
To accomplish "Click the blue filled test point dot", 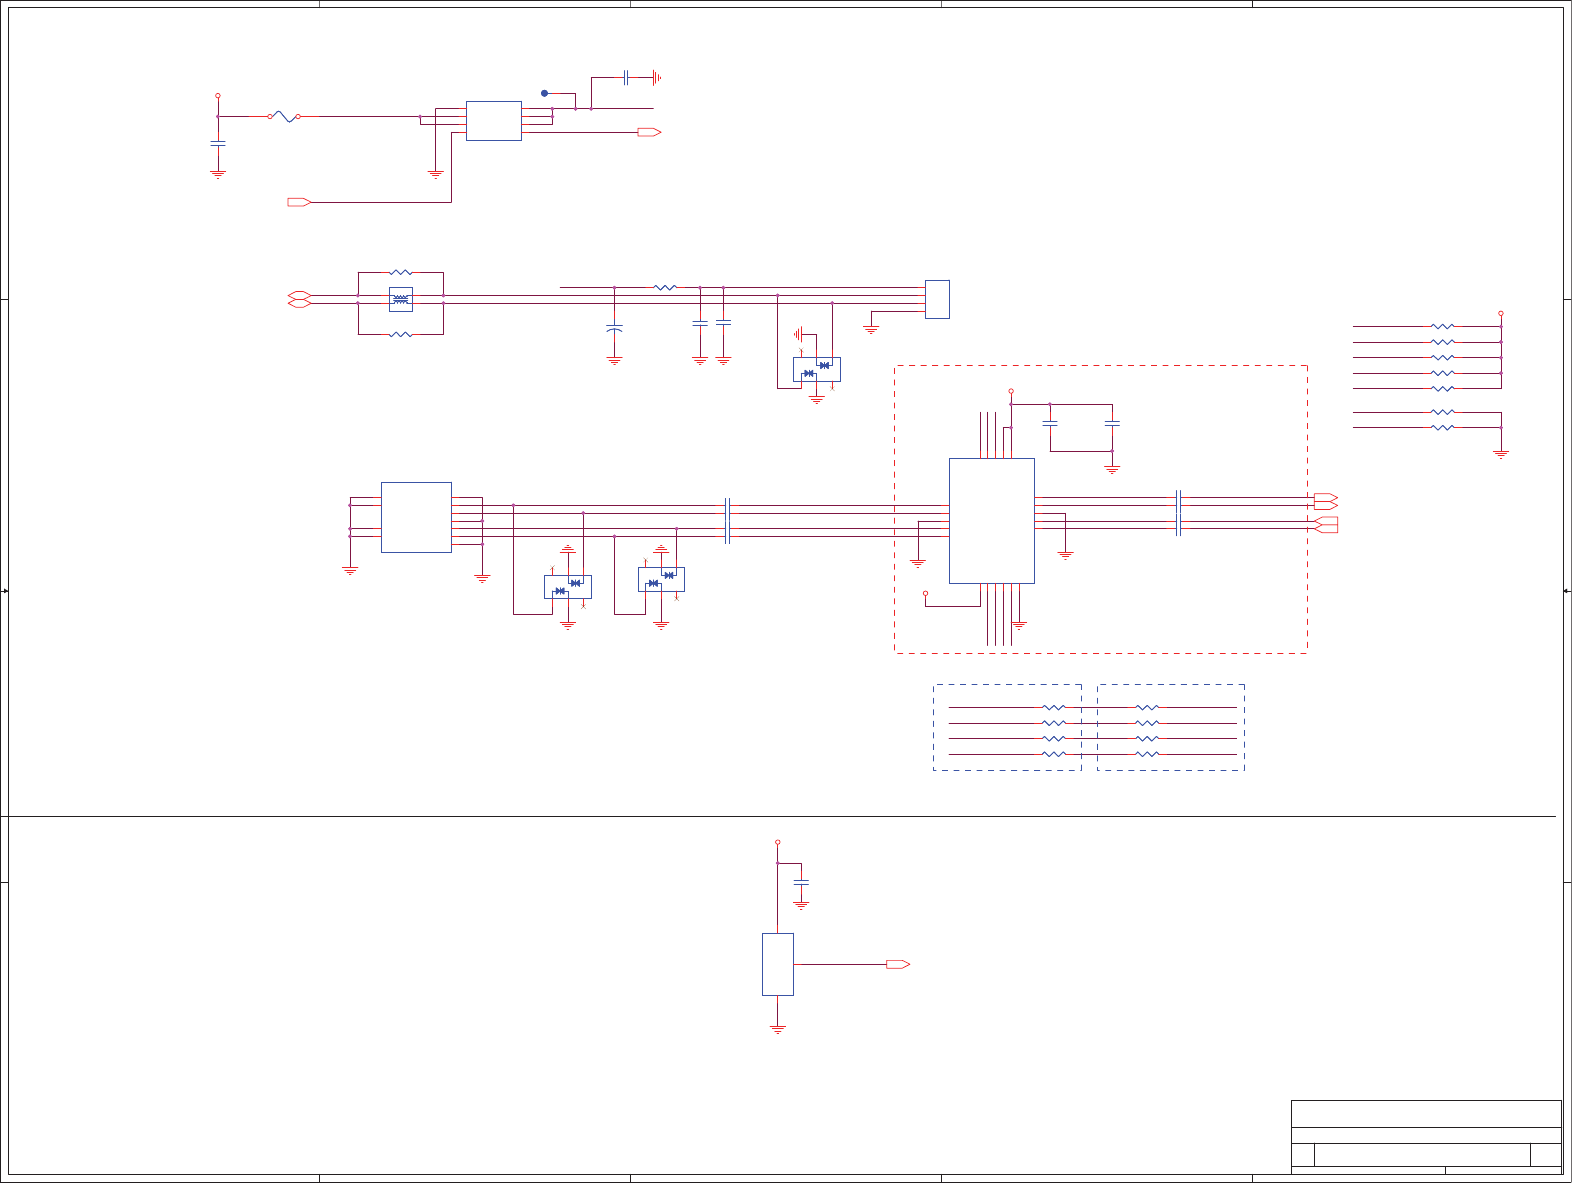I will (x=545, y=93).
